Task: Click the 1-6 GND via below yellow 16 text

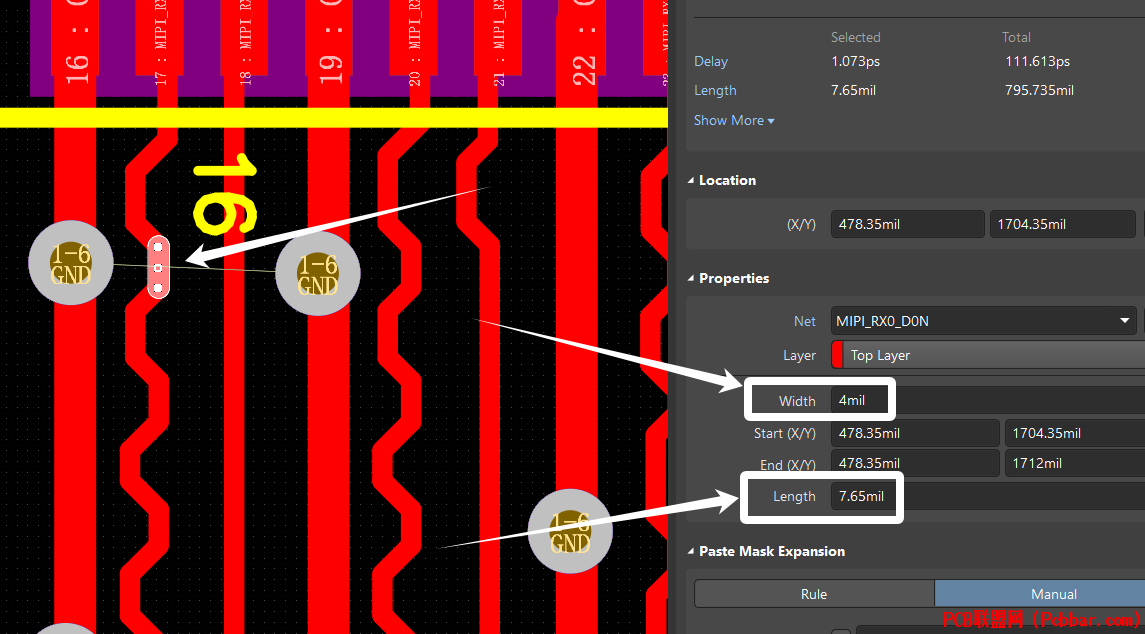Action: pos(318,273)
